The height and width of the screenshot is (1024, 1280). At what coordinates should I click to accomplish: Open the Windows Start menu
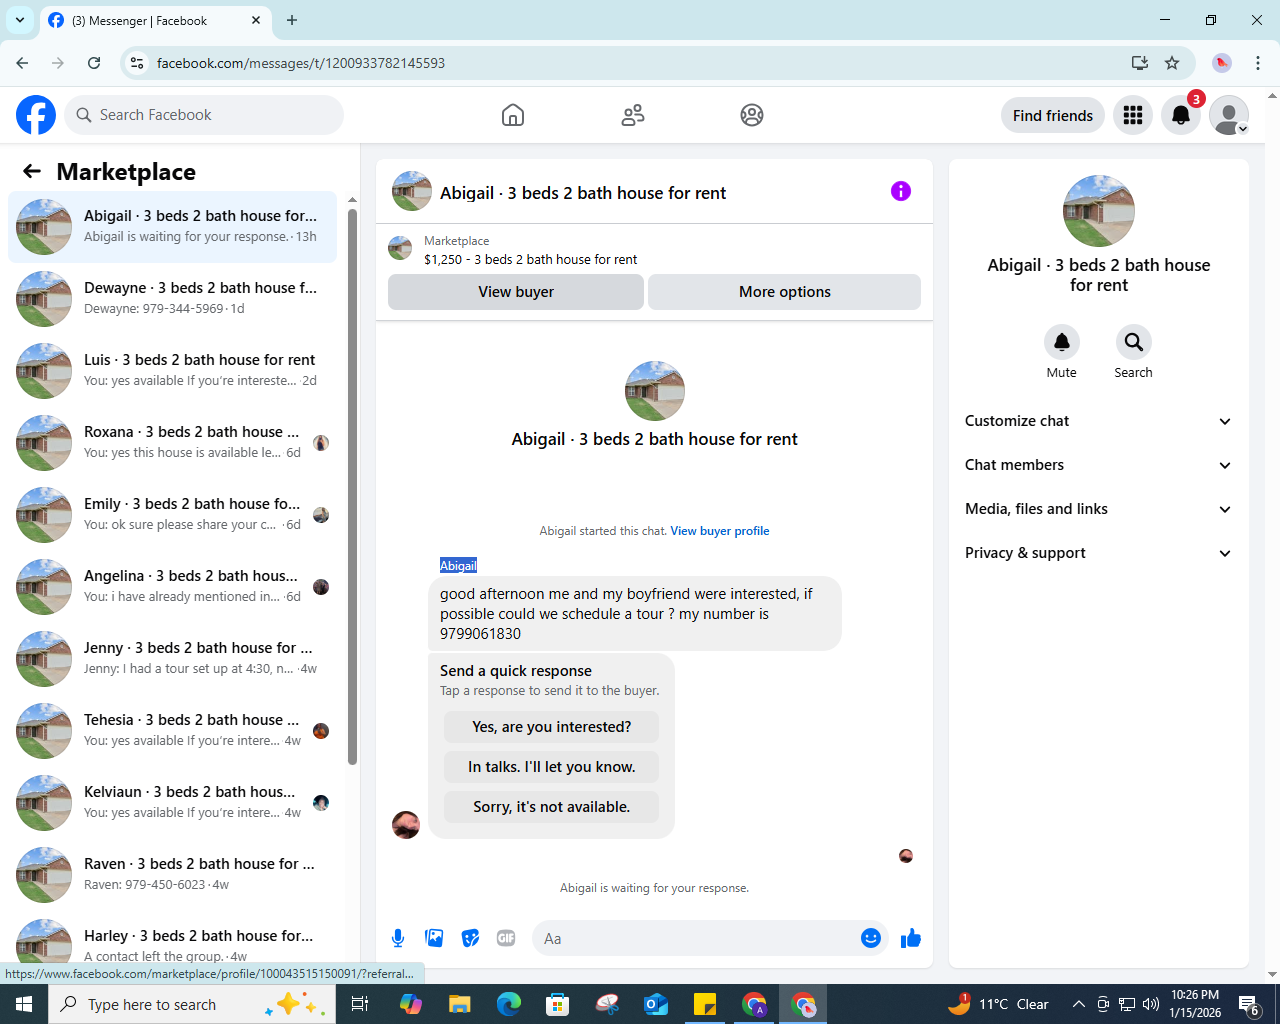24,1004
